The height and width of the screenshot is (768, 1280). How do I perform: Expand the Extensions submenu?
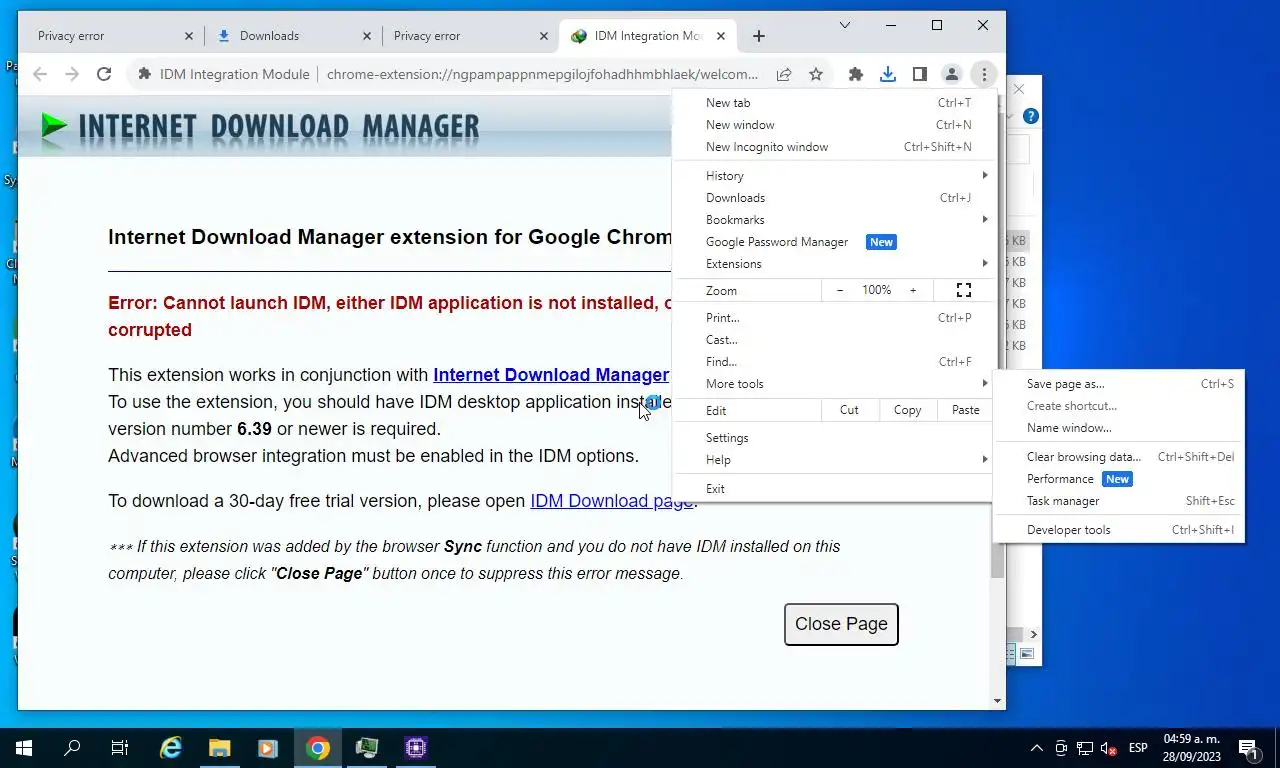point(835,264)
